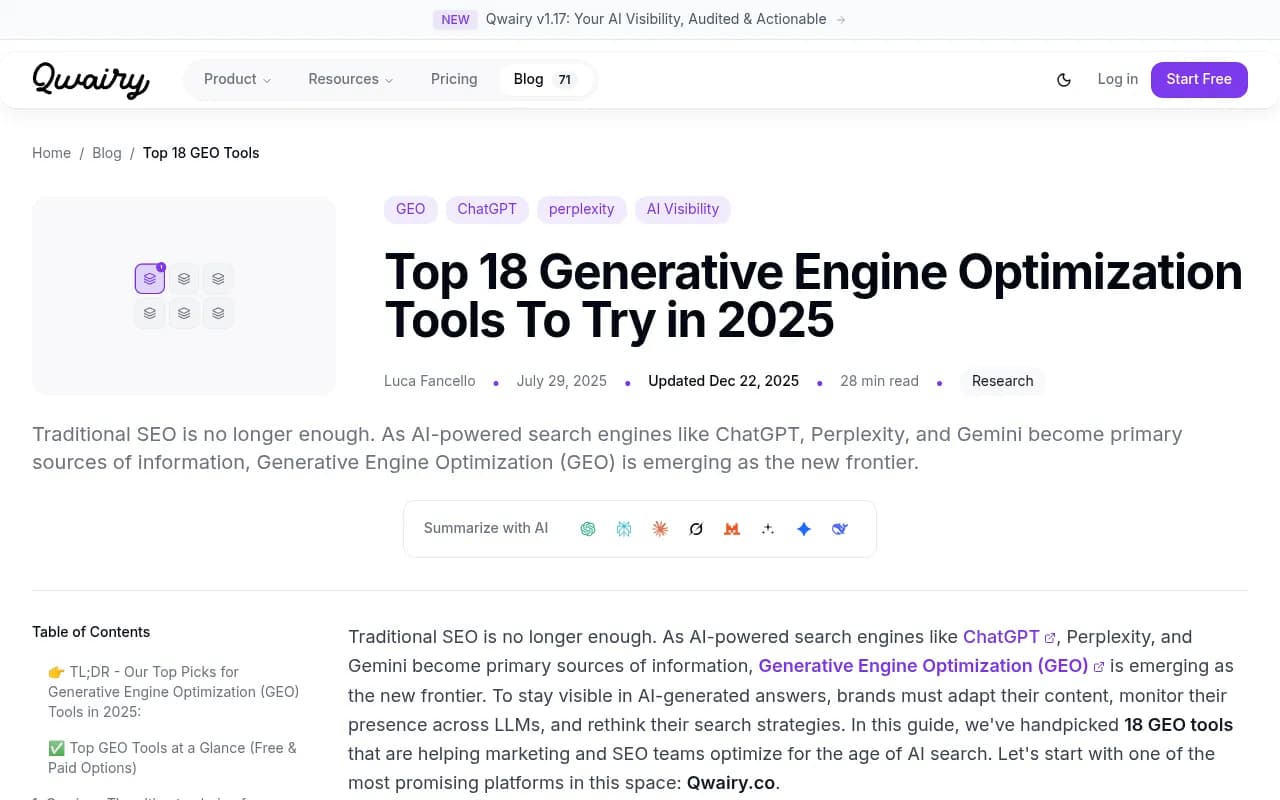The height and width of the screenshot is (800, 1280).
Task: Summarize with DeepSeek whale icon
Action: tap(840, 529)
